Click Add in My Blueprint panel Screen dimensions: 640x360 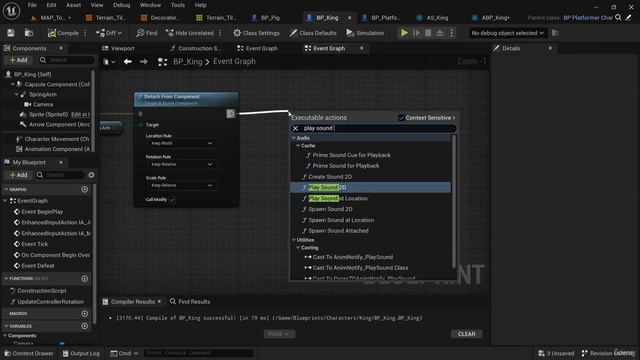[x=19, y=175]
